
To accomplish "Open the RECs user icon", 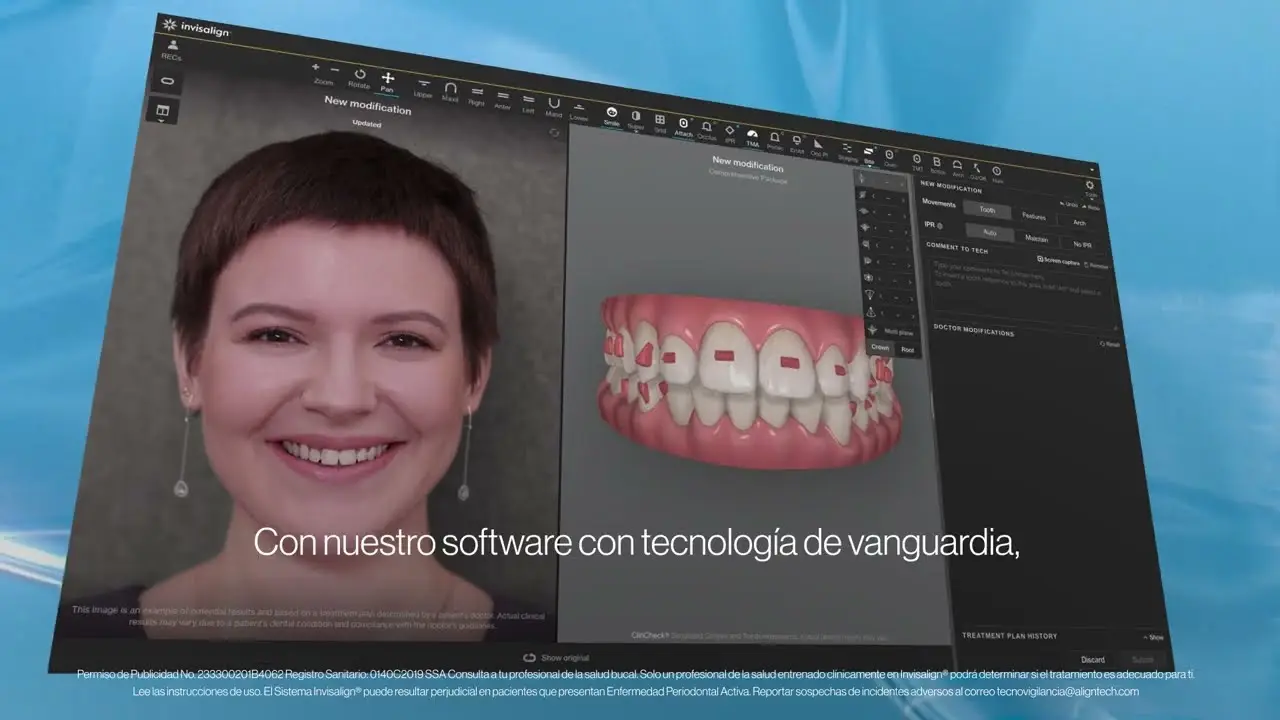I will pyautogui.click(x=172, y=48).
